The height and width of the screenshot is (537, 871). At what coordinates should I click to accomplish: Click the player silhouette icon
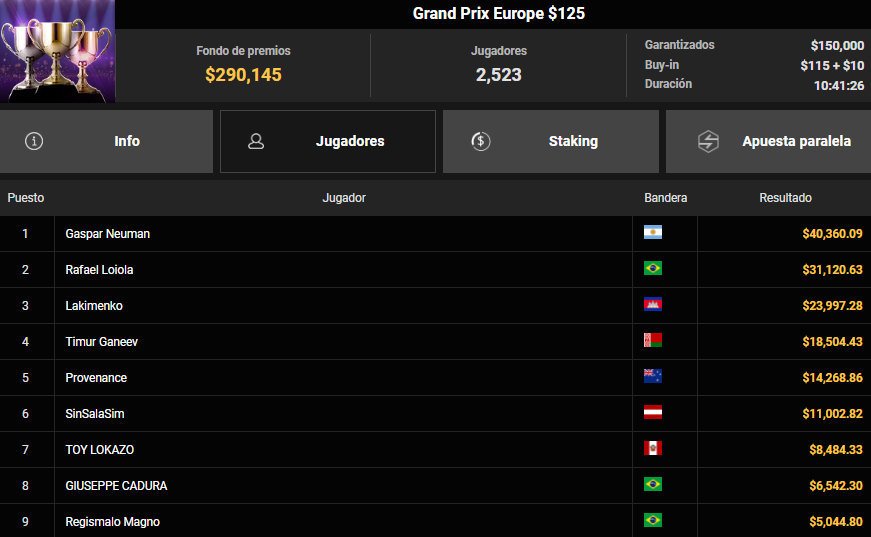(256, 141)
